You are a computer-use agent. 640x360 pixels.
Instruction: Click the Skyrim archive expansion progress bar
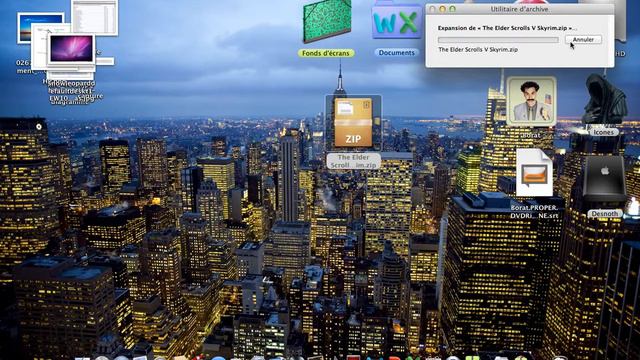498,40
